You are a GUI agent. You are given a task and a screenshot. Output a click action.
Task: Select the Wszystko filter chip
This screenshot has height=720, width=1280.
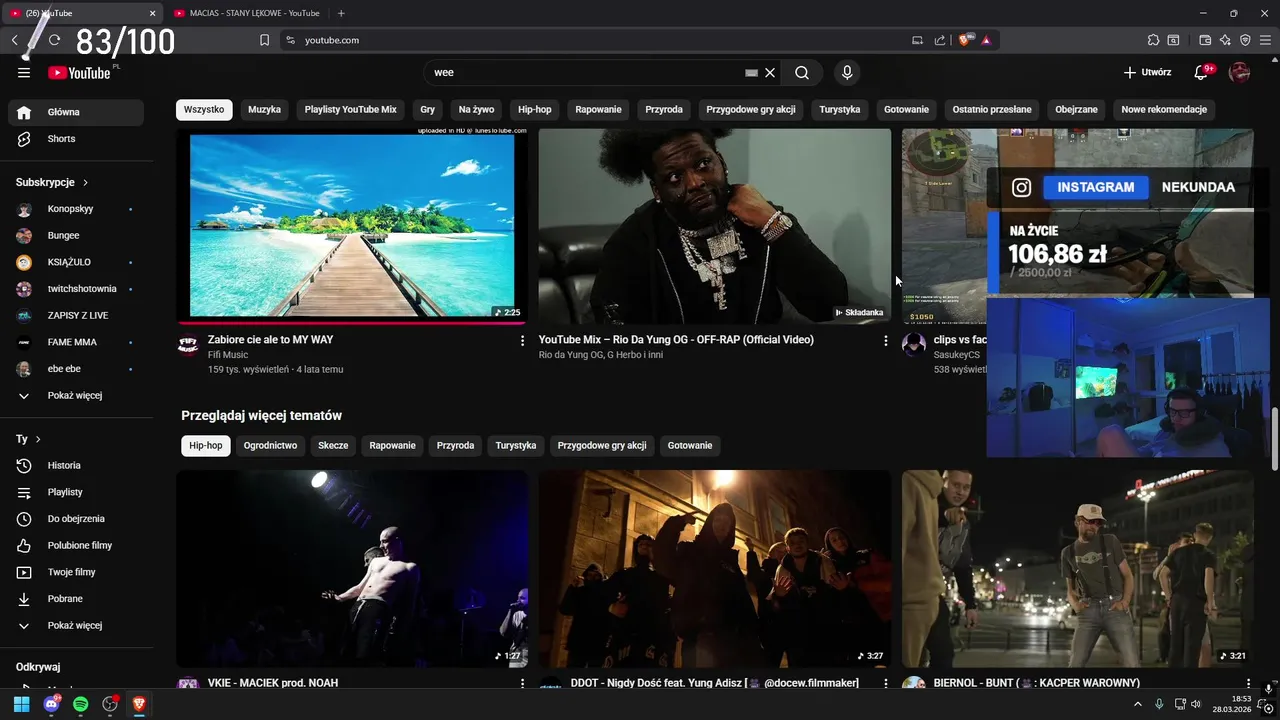[204, 109]
